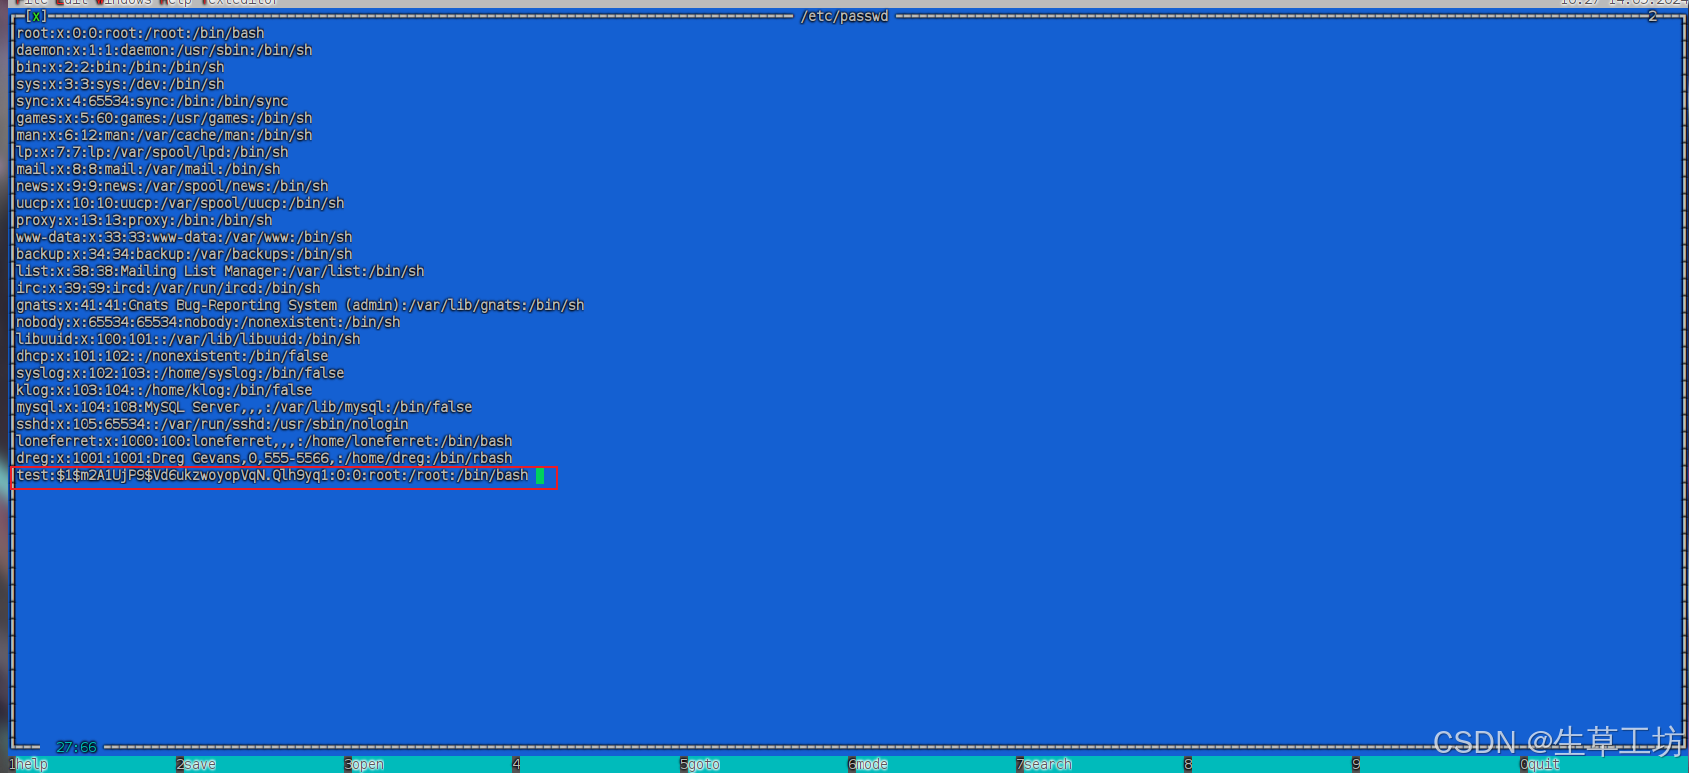
Task: Save the file with the 2save label
Action: (x=196, y=764)
